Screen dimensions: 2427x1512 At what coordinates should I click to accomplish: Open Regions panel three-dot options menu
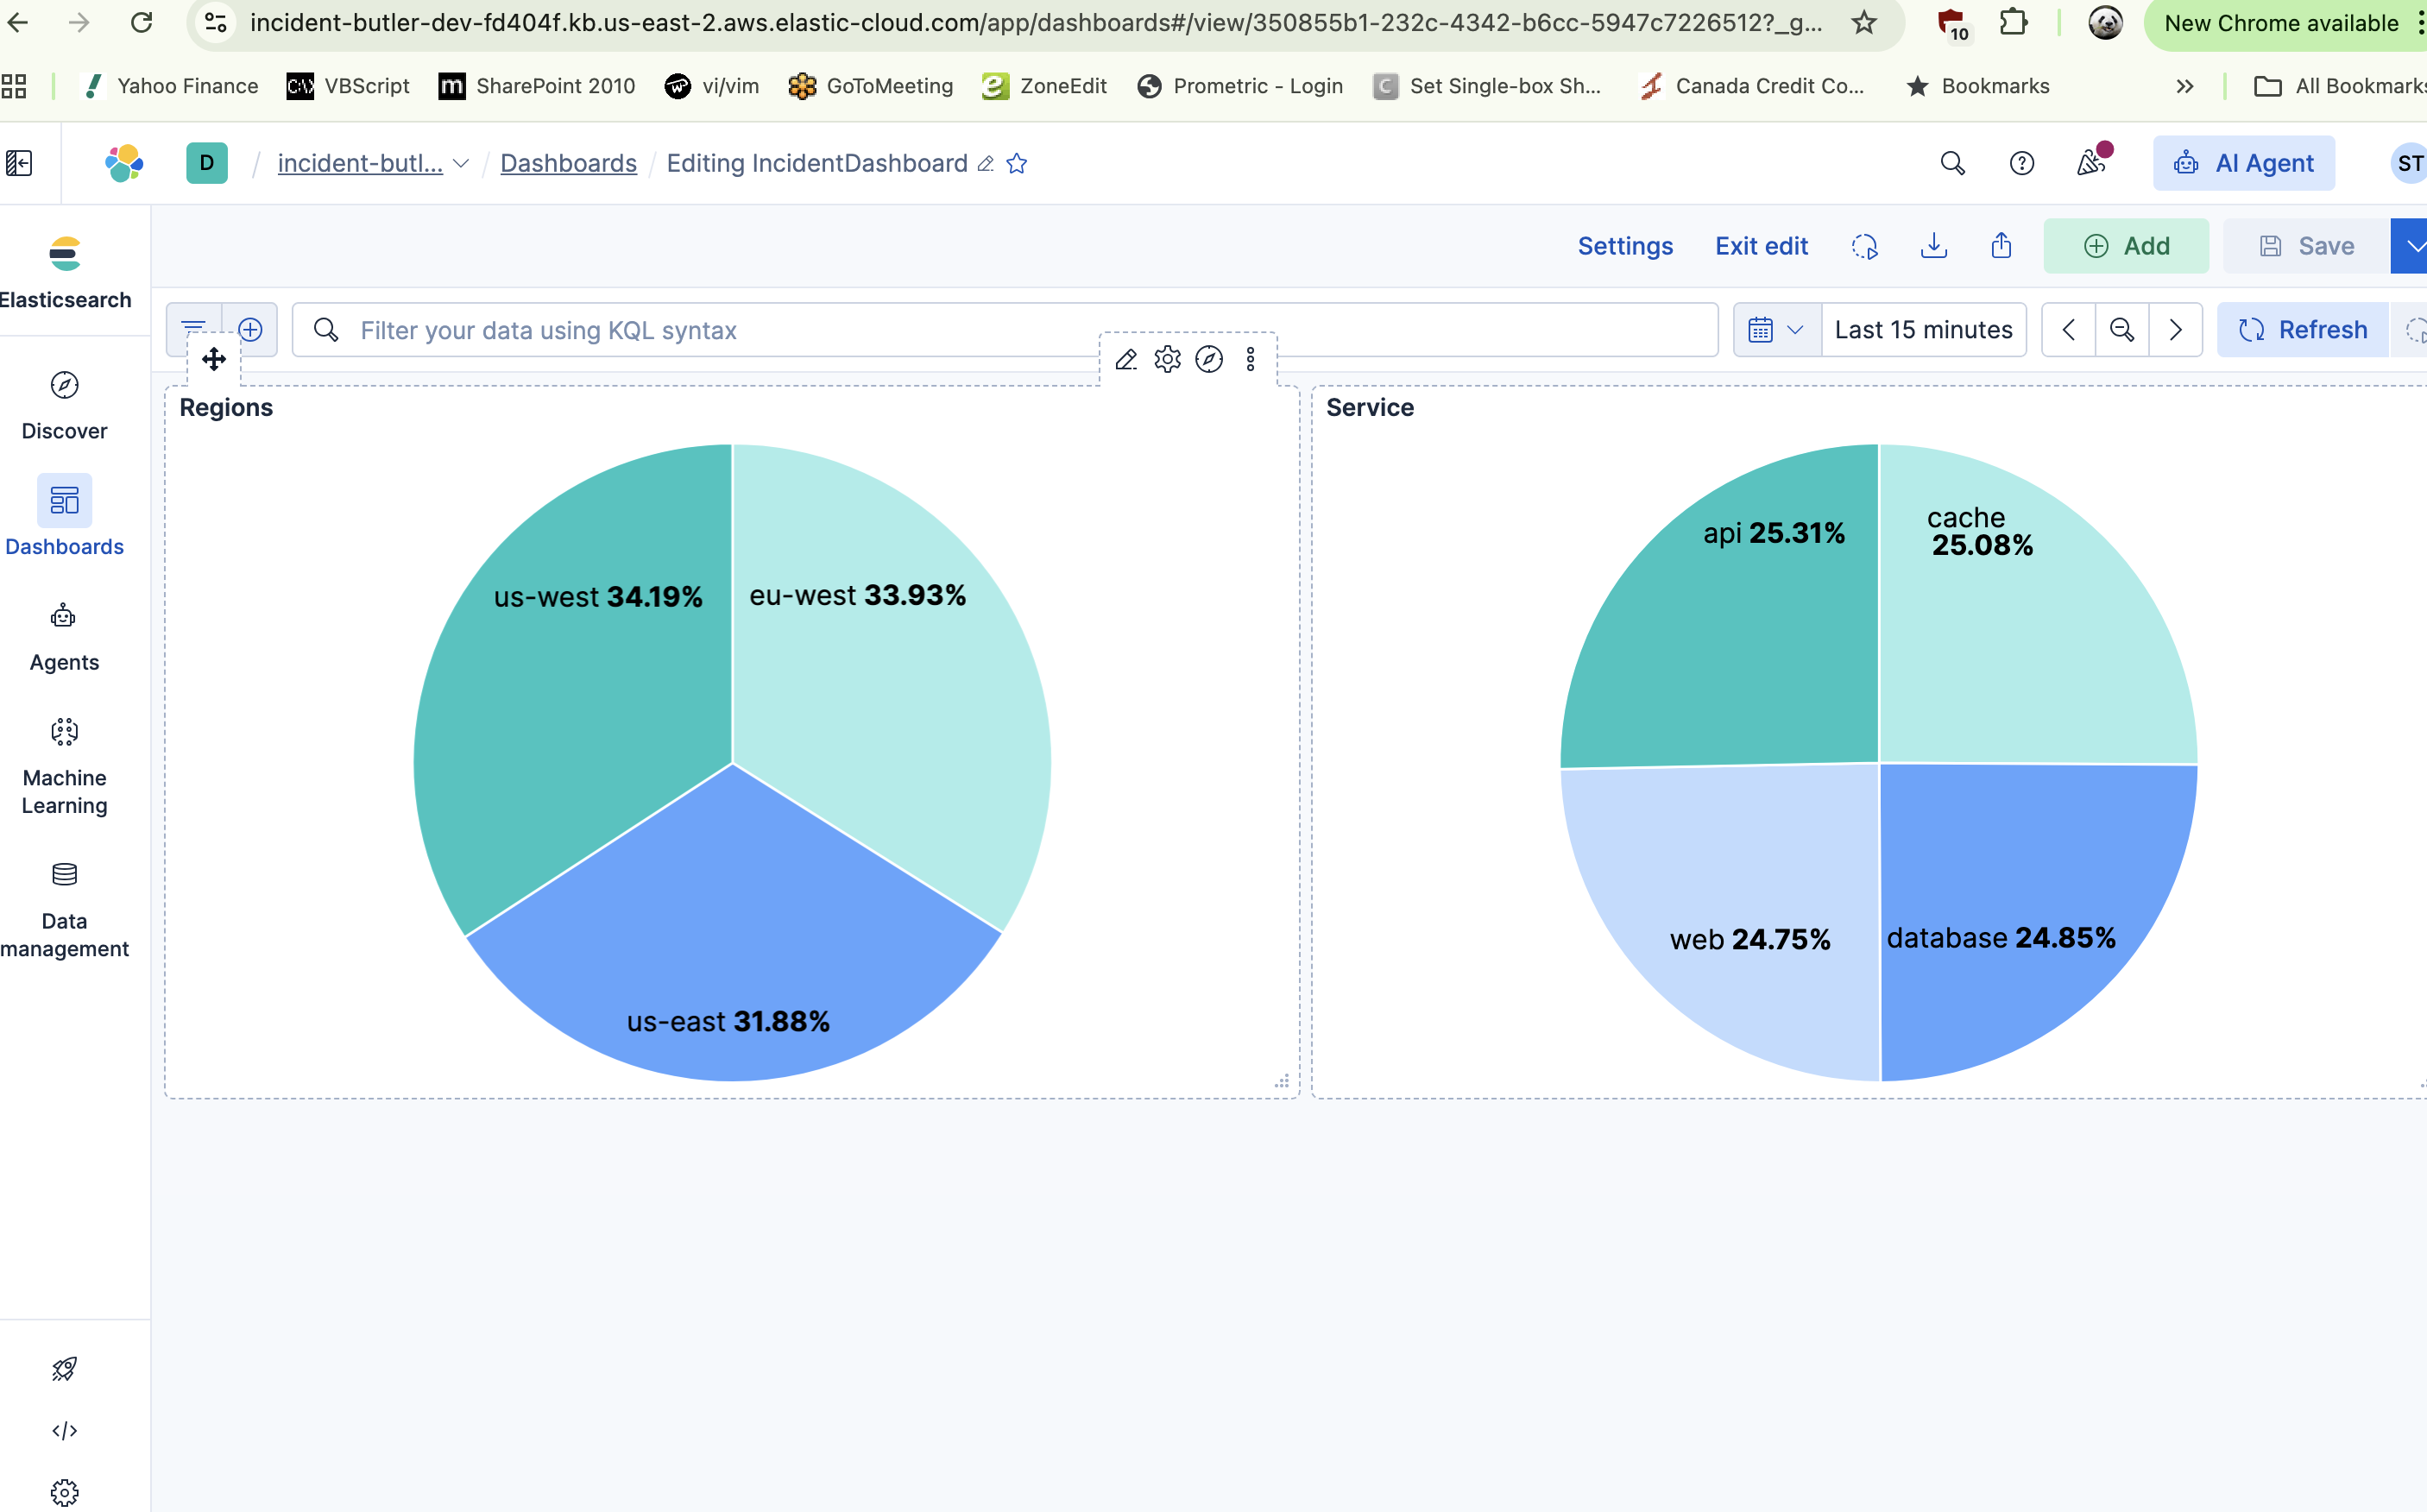tap(1250, 359)
